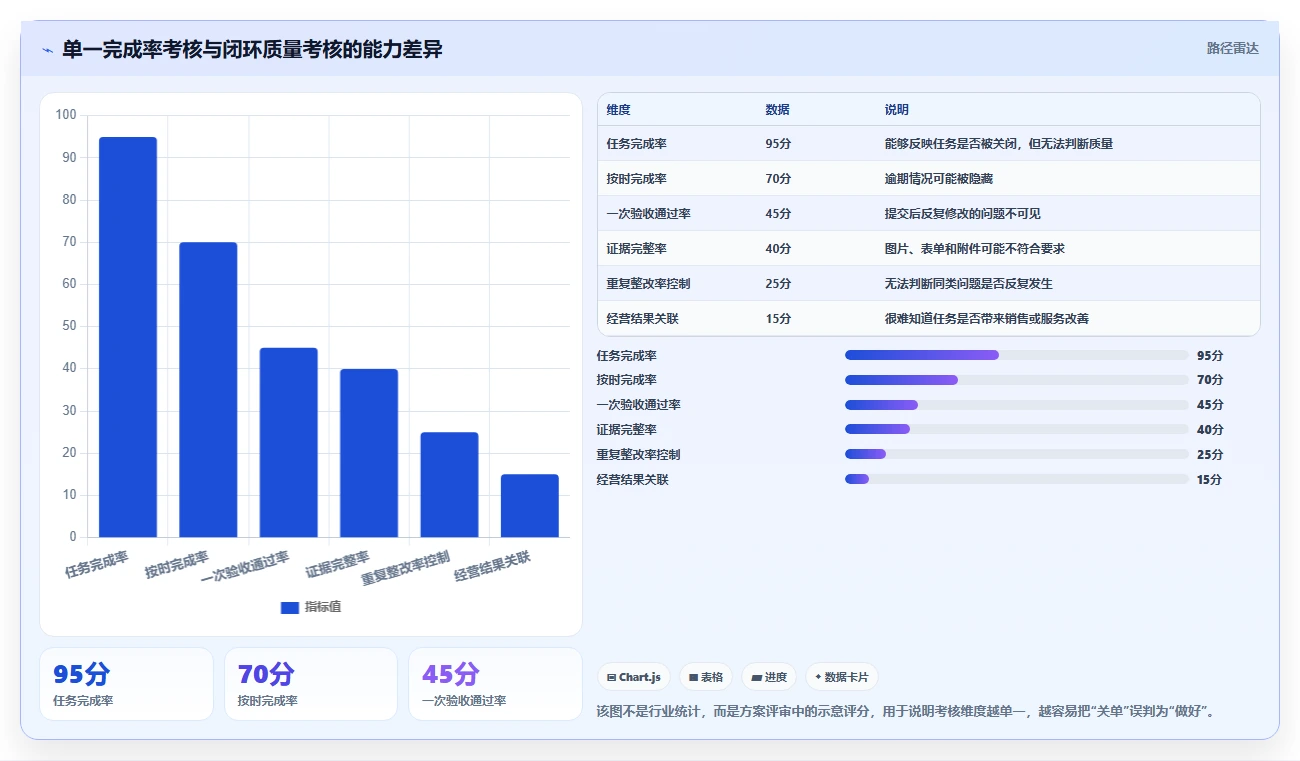Open the 45分 一次验收通过率 stat card
The height and width of the screenshot is (761, 1300).
[x=495, y=684]
